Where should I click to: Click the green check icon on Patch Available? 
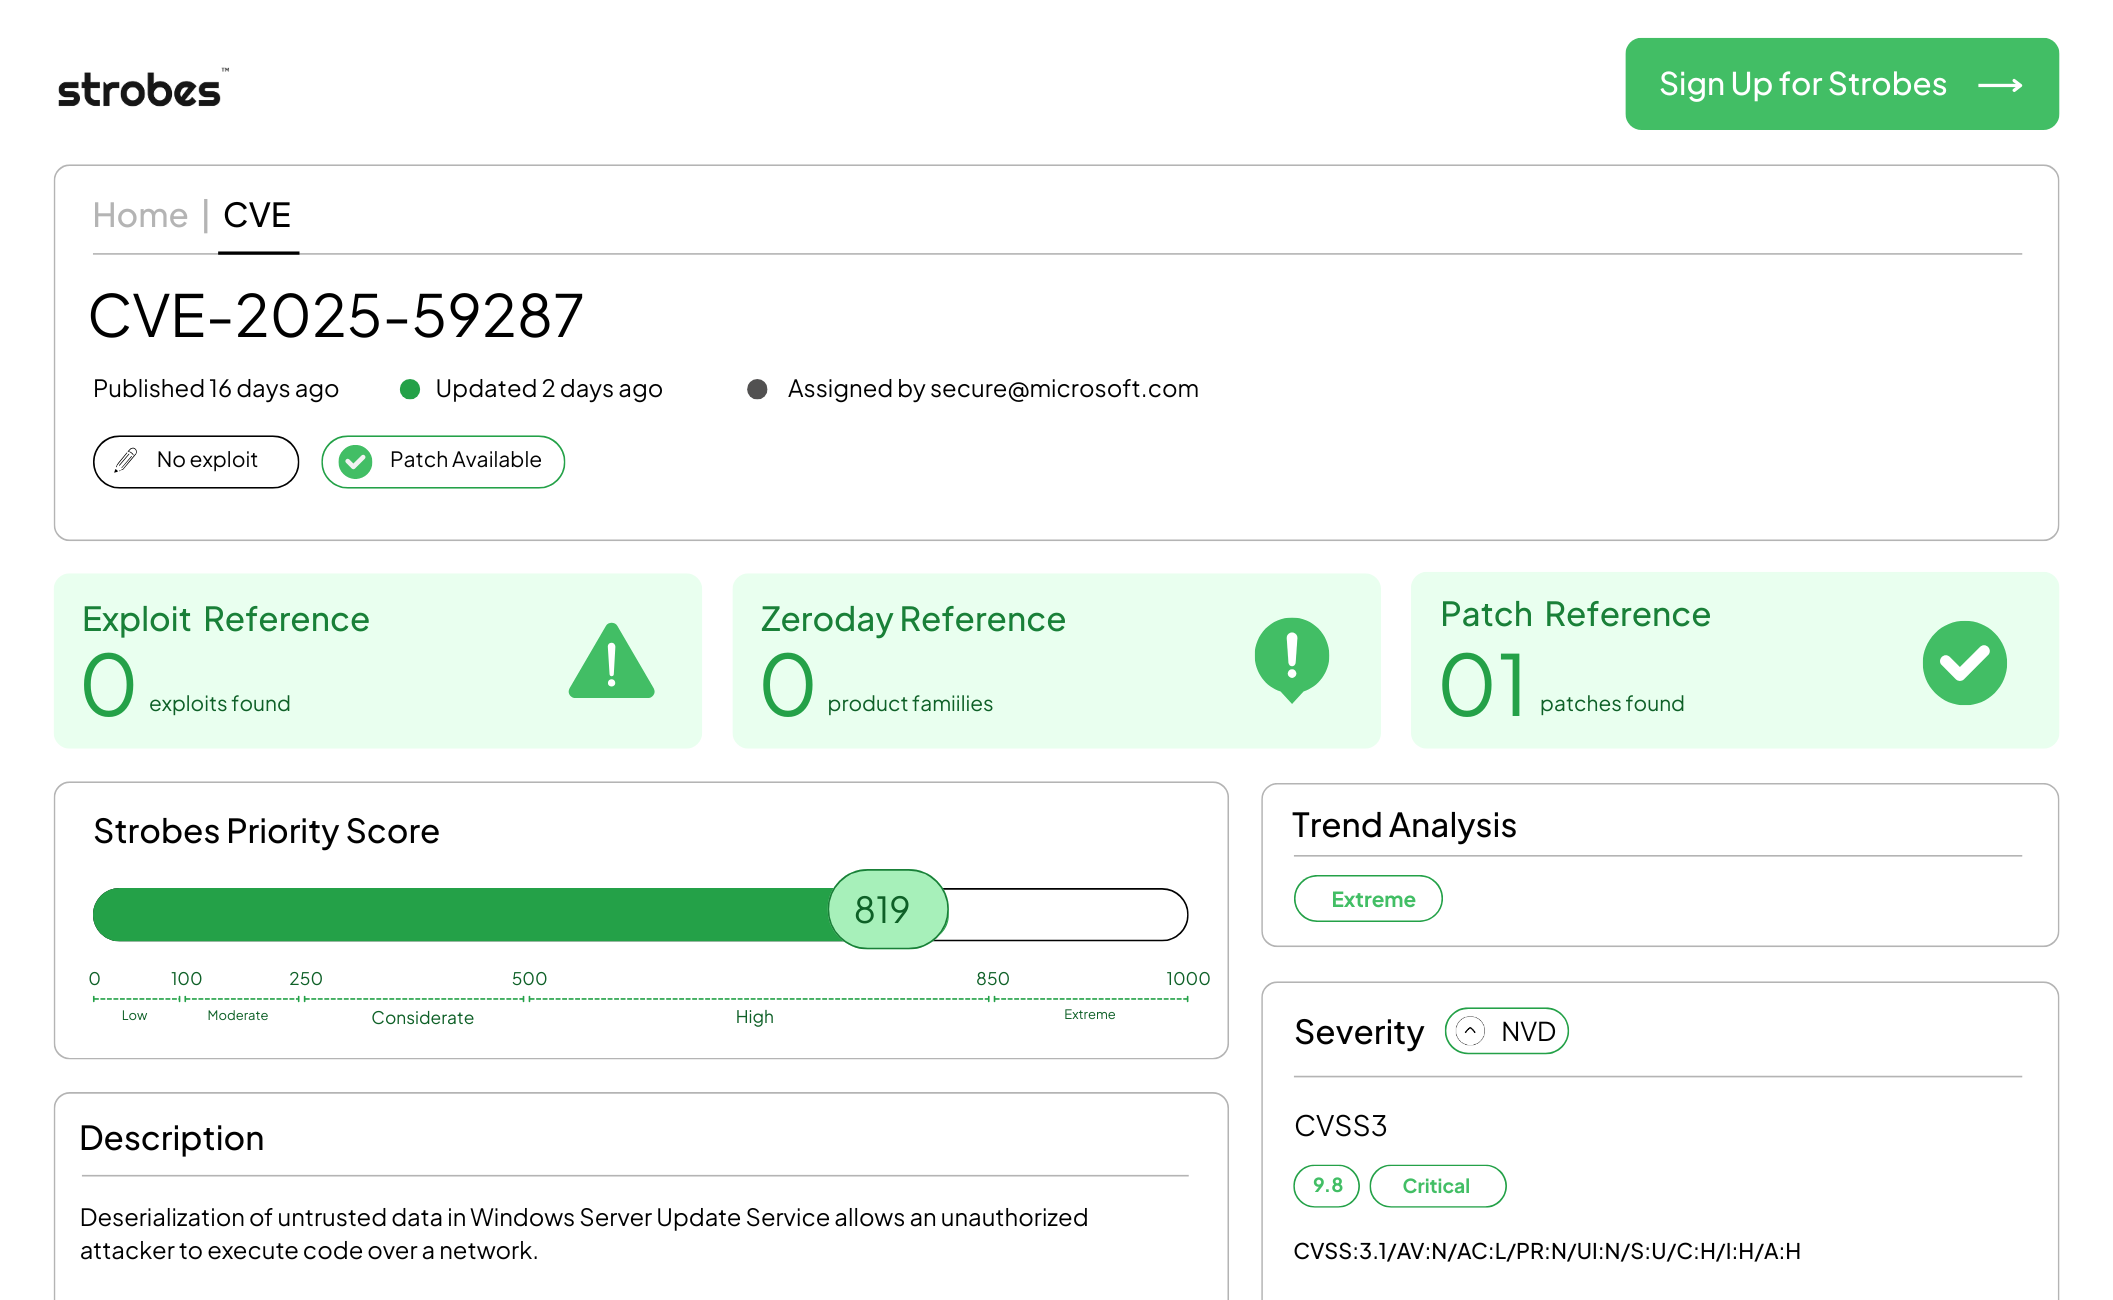point(355,462)
